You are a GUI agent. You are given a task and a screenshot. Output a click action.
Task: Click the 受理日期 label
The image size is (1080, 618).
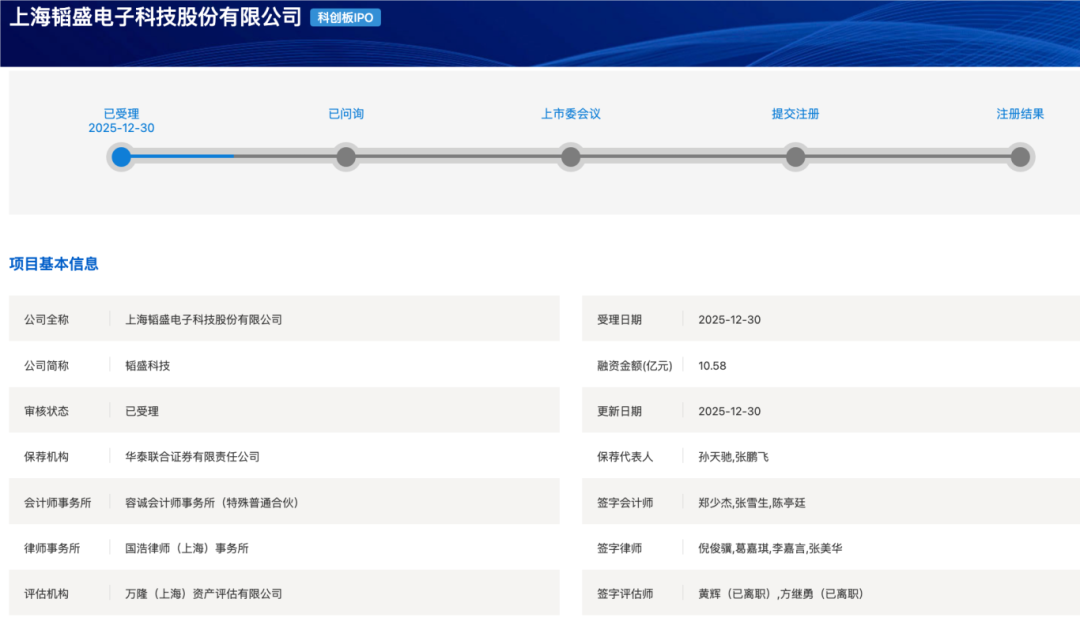619,320
